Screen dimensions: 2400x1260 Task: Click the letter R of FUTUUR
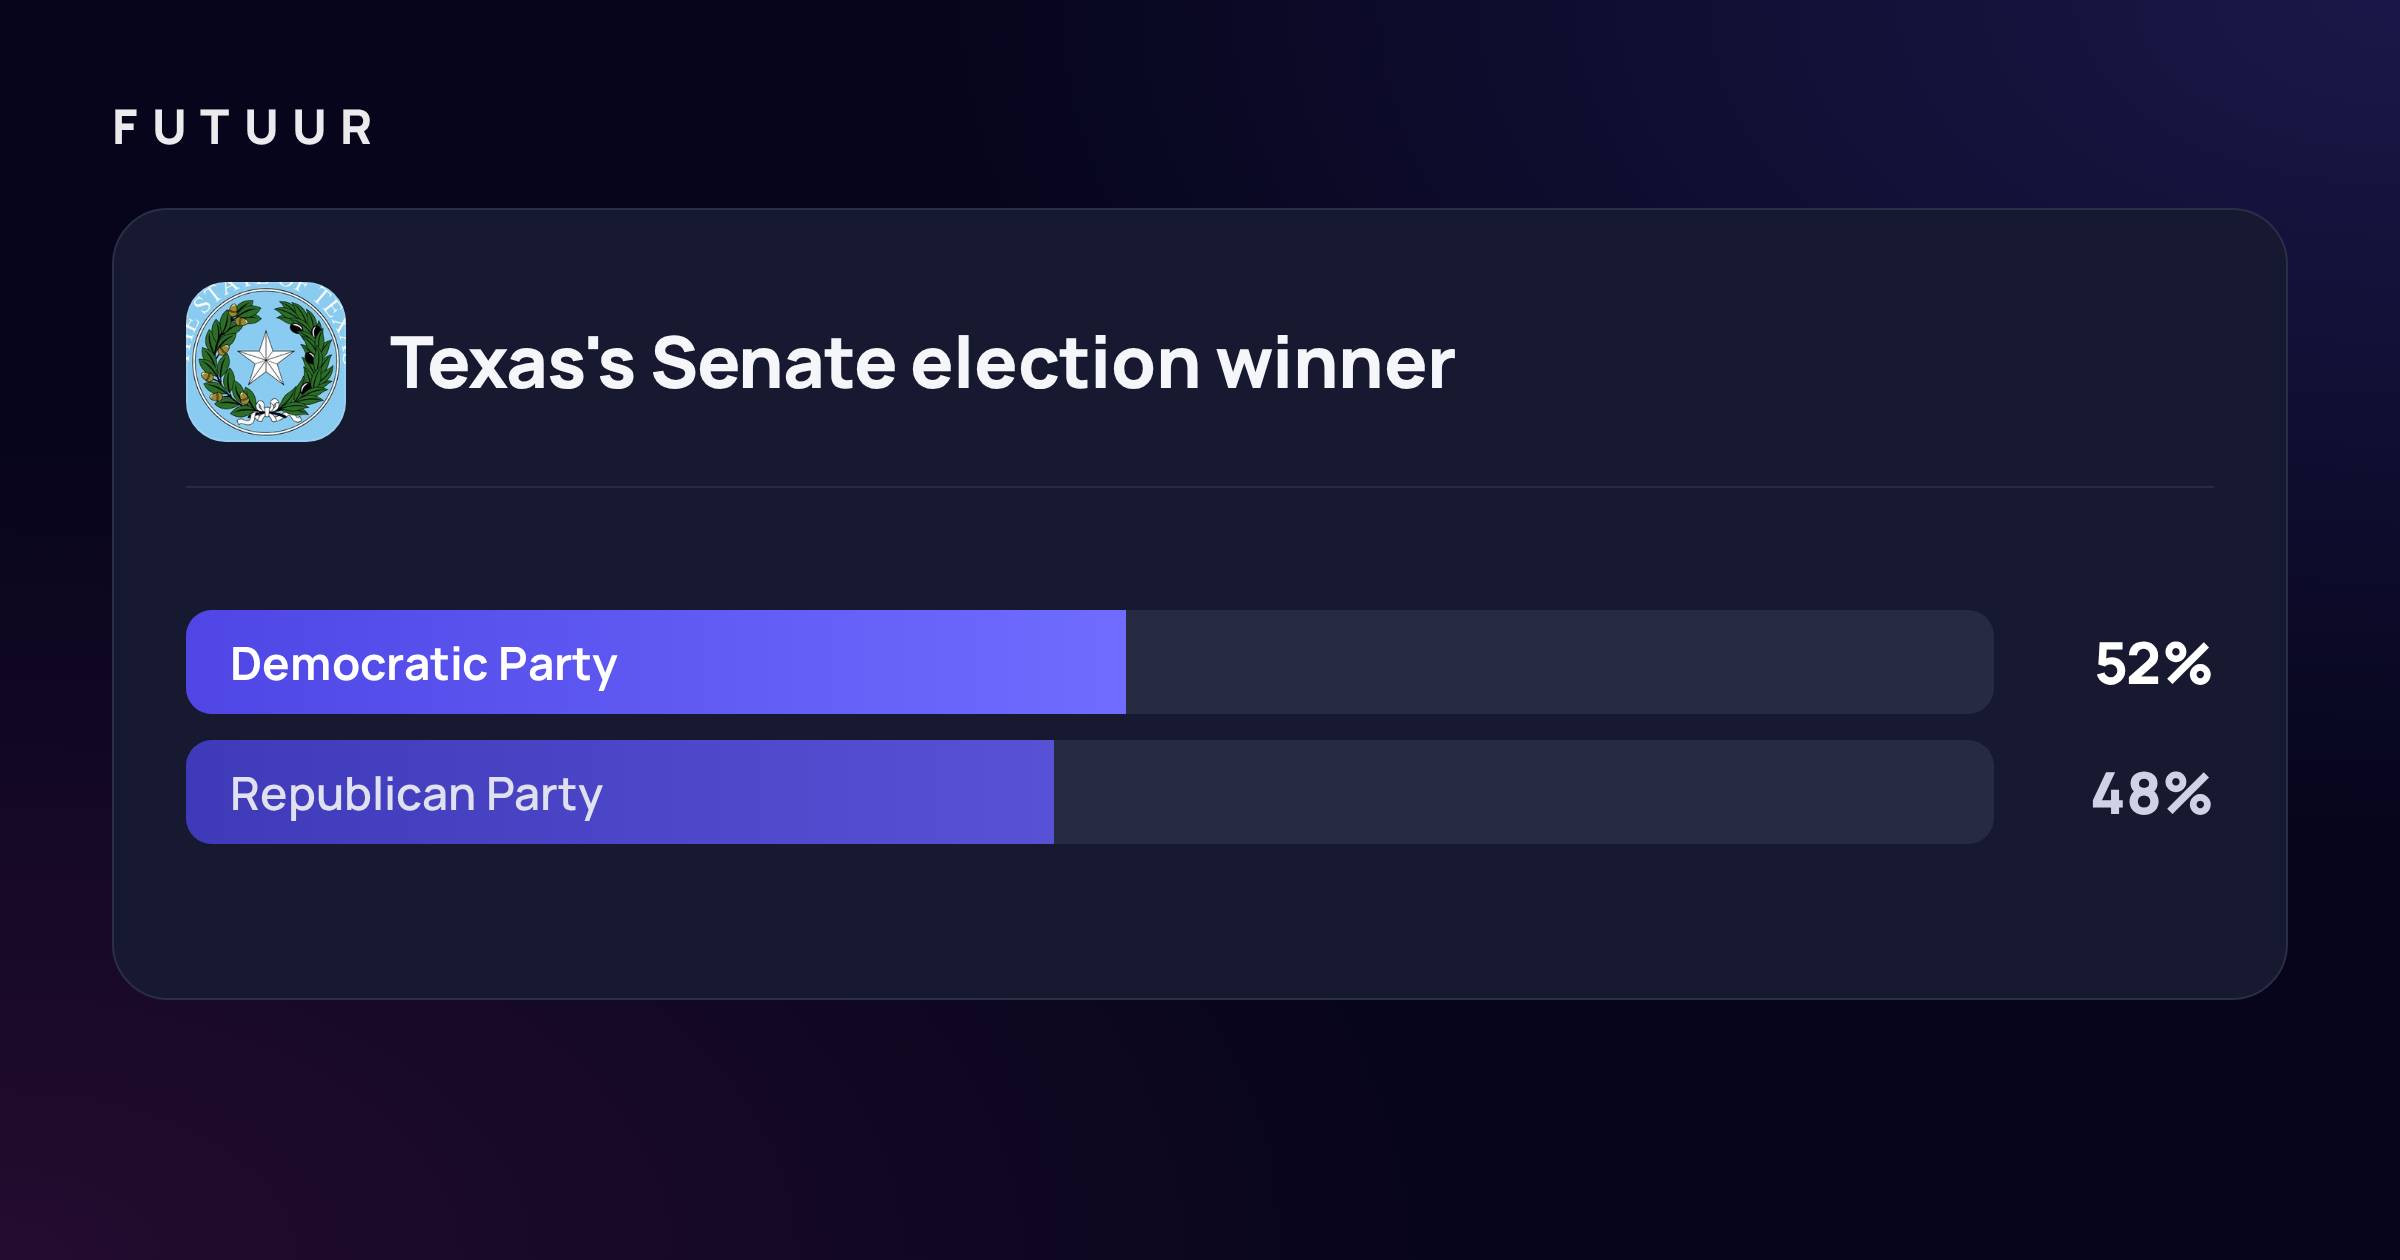[357, 128]
